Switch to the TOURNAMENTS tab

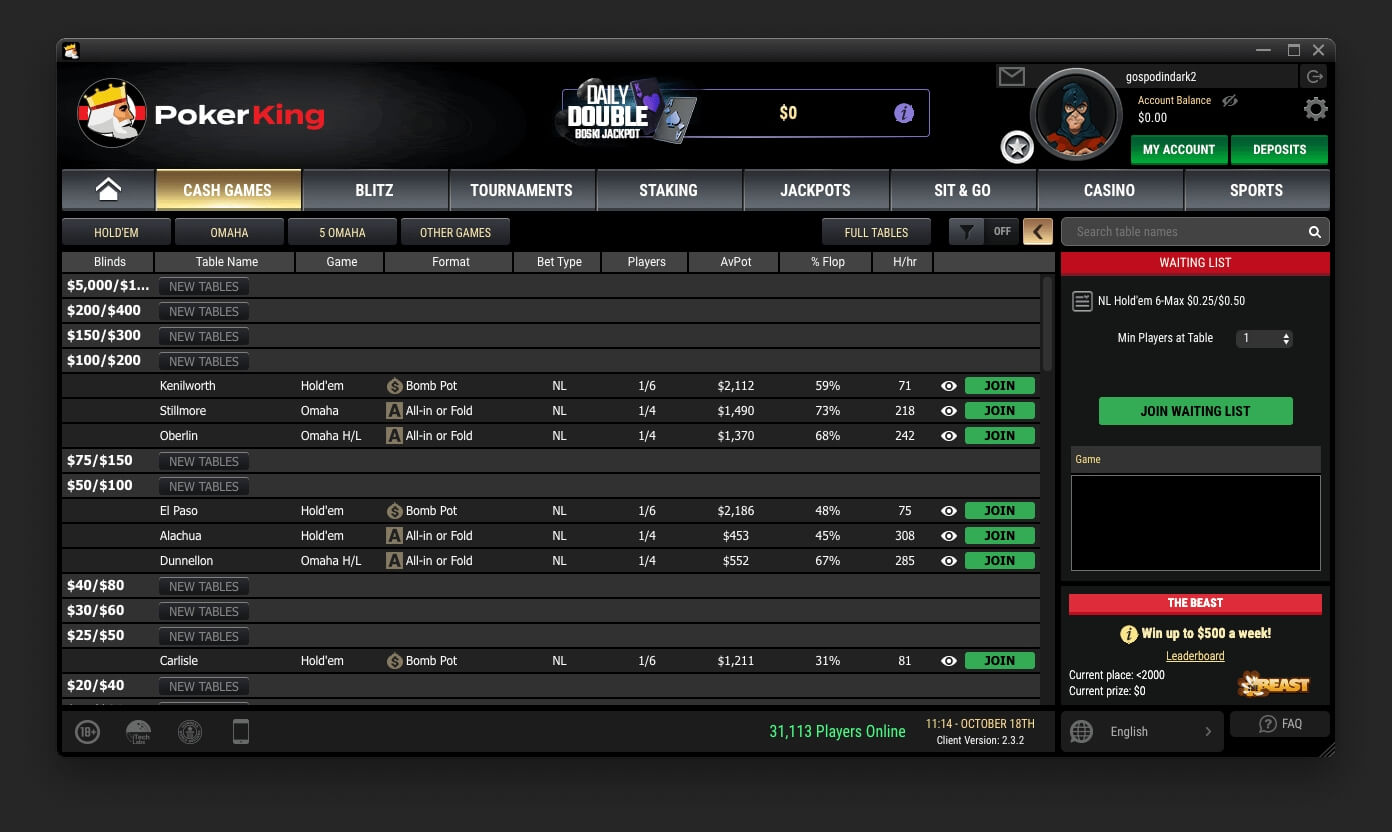(x=521, y=190)
